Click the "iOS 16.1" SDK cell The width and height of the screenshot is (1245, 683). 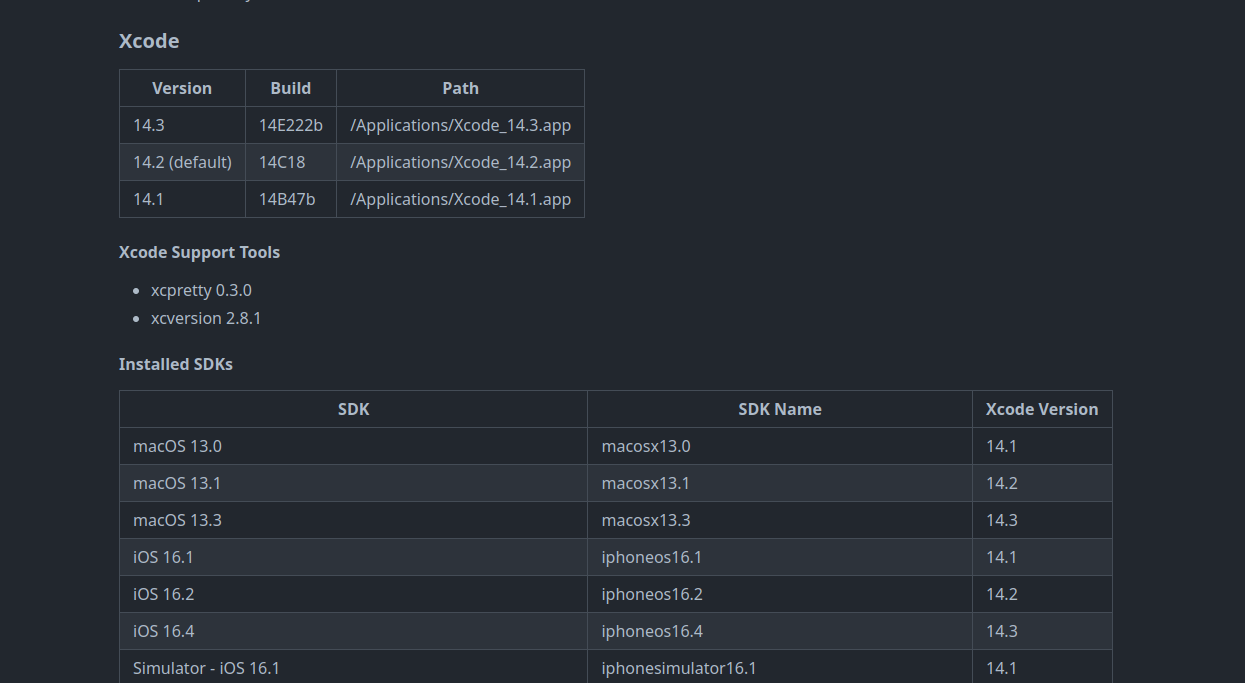click(x=353, y=557)
